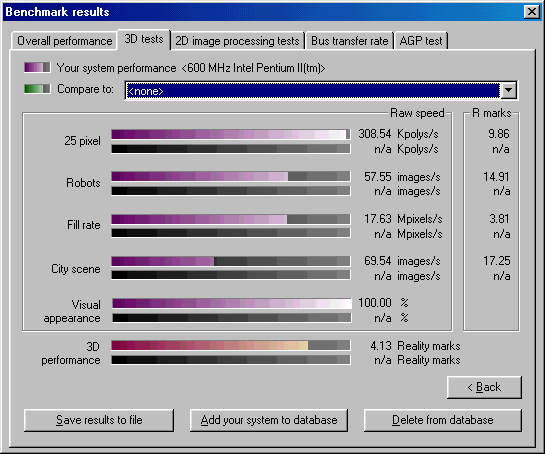Click Delete from database button

pyautogui.click(x=442, y=420)
